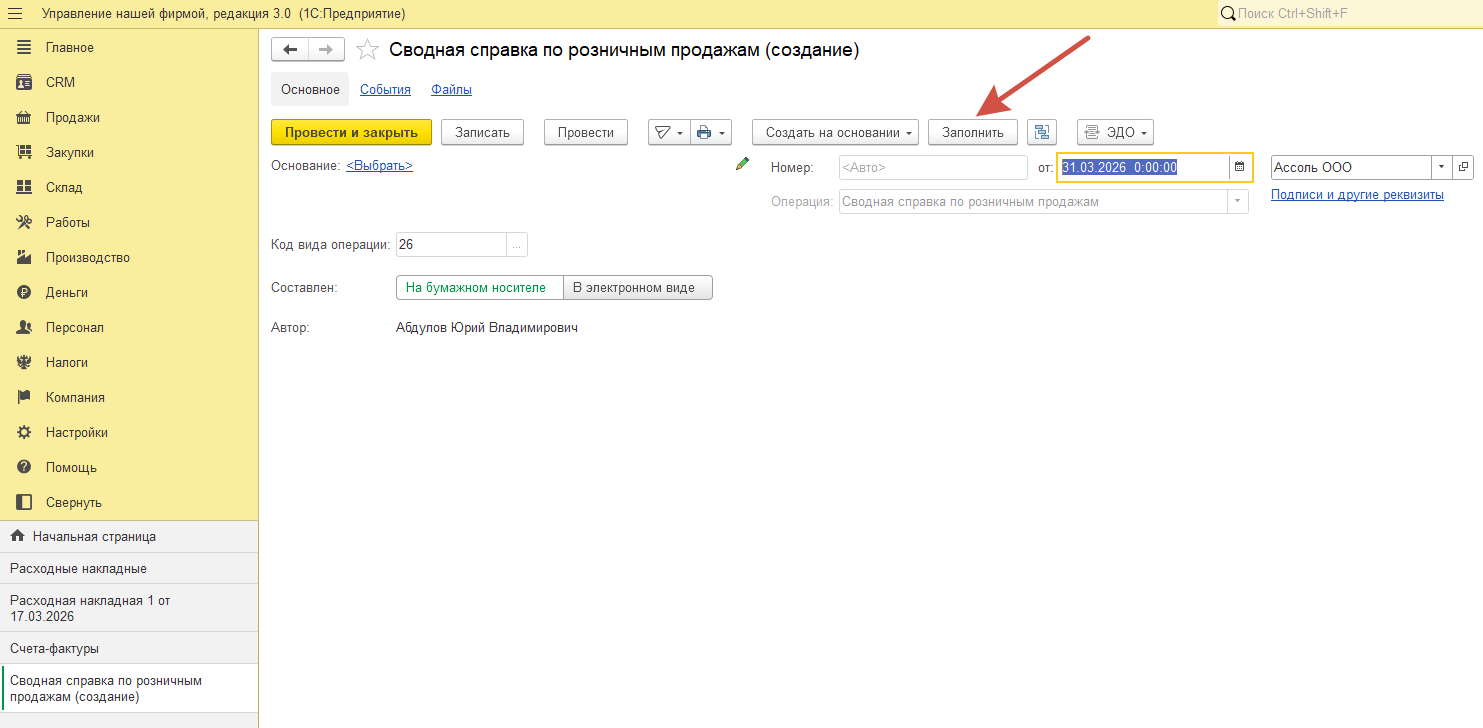Open calendar picker for document date
The image size is (1483, 728).
click(x=1240, y=167)
